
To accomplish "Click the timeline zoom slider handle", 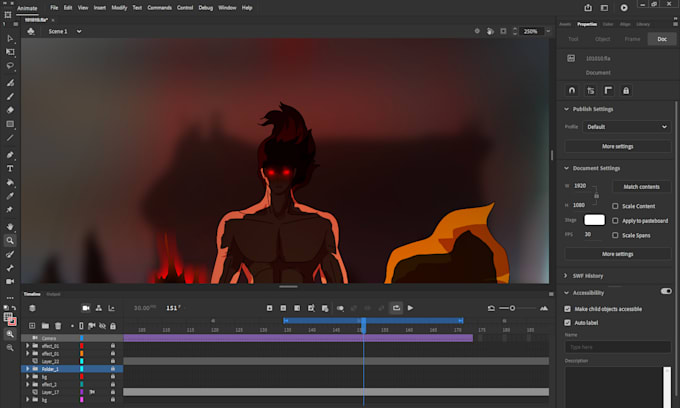I will 512,308.
